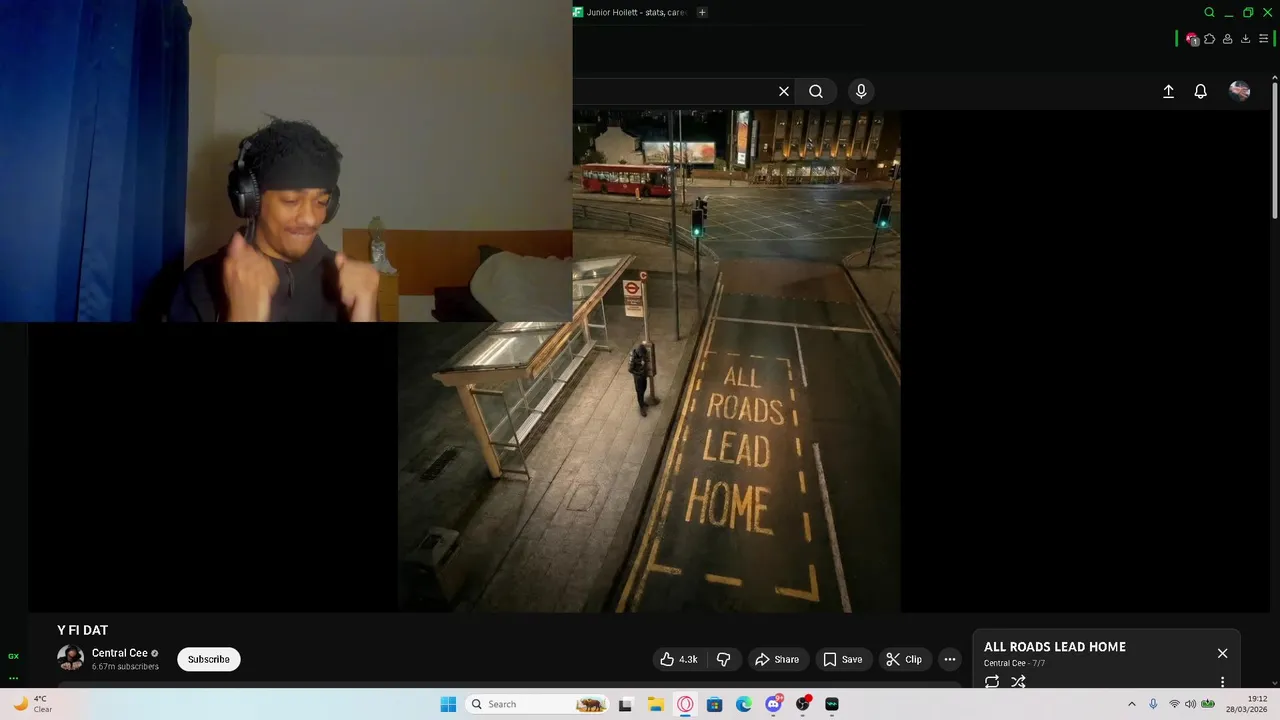1280x720 pixels.
Task: Open the volume speaker tray icon
Action: pyautogui.click(x=1190, y=704)
